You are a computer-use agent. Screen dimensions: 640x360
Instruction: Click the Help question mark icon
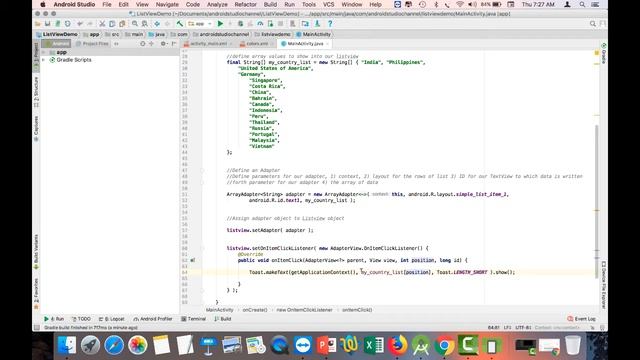[x=330, y=24]
